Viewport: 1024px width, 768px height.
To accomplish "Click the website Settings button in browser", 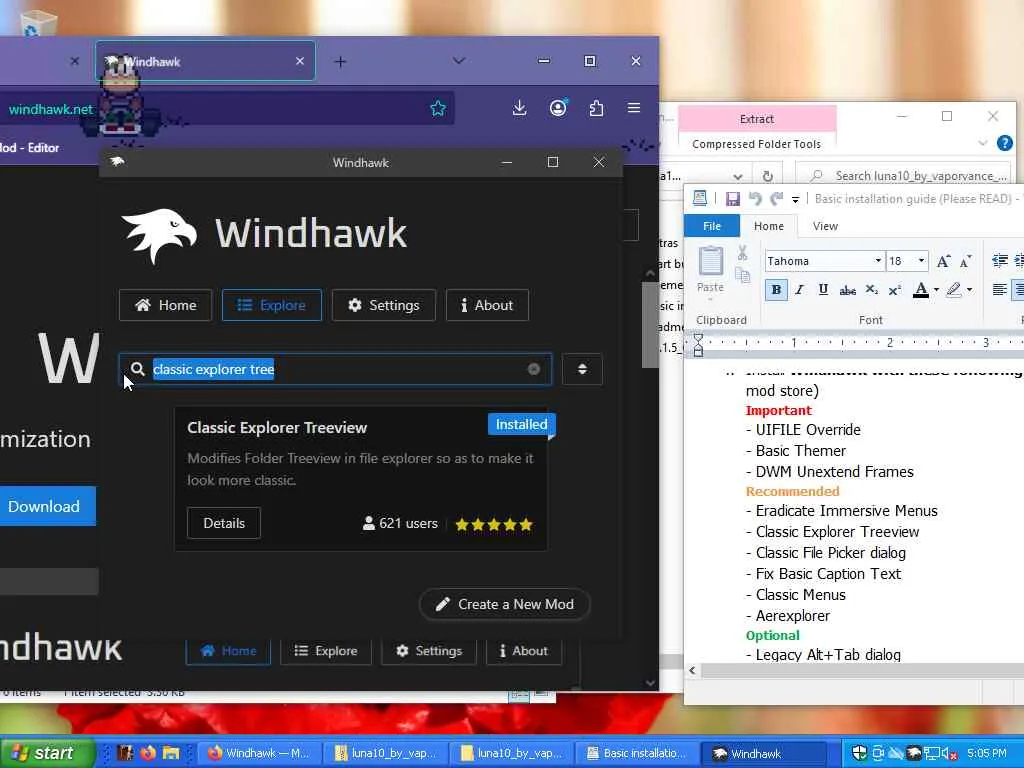I will click(428, 650).
